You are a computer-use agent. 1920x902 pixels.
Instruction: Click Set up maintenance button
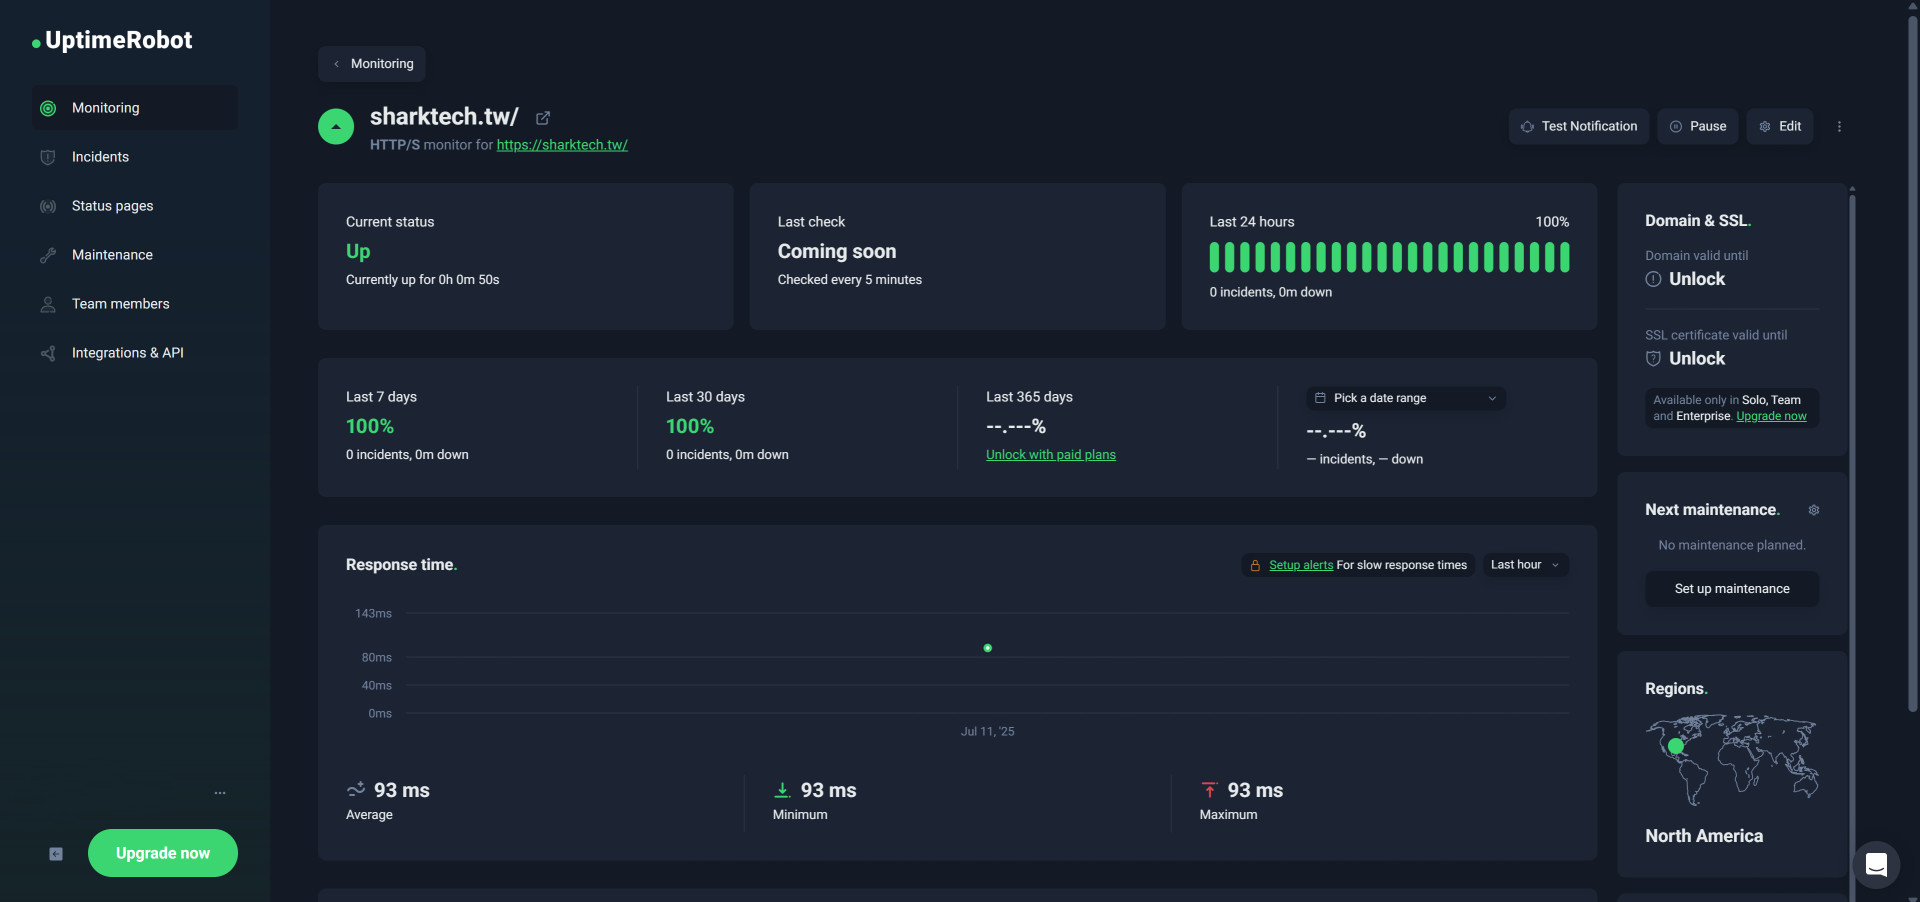tap(1732, 589)
